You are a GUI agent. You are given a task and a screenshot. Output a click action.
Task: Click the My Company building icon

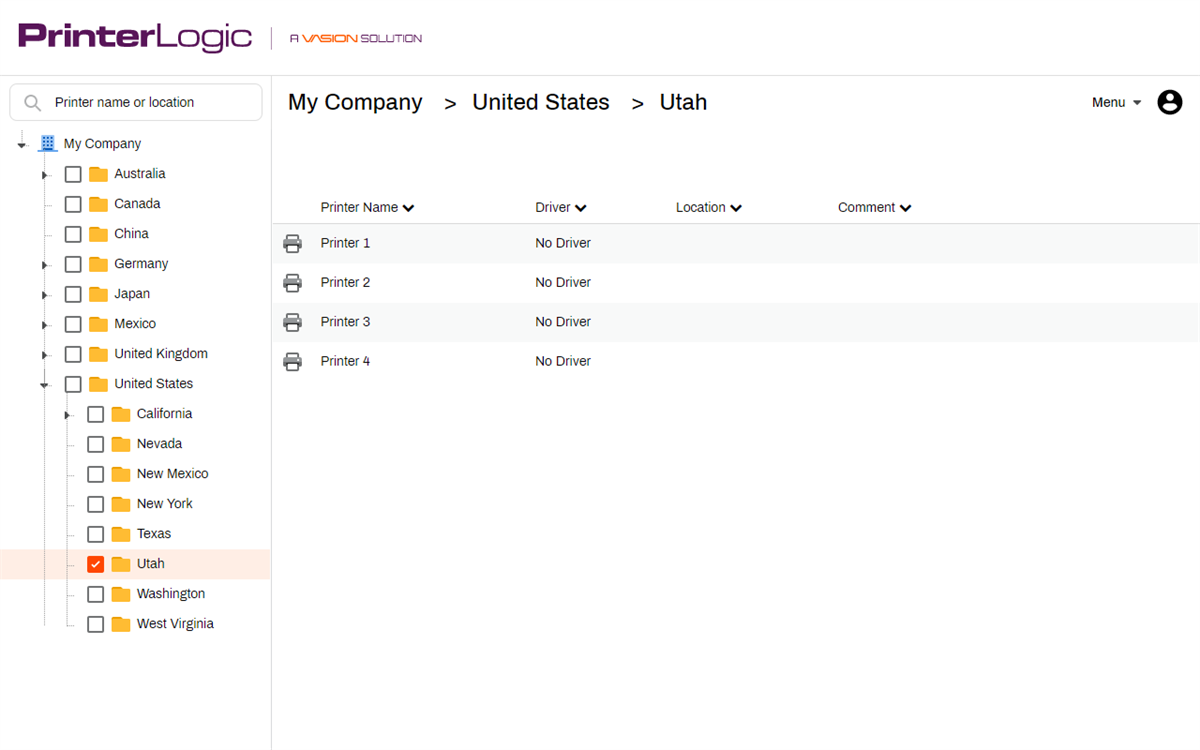pos(47,144)
